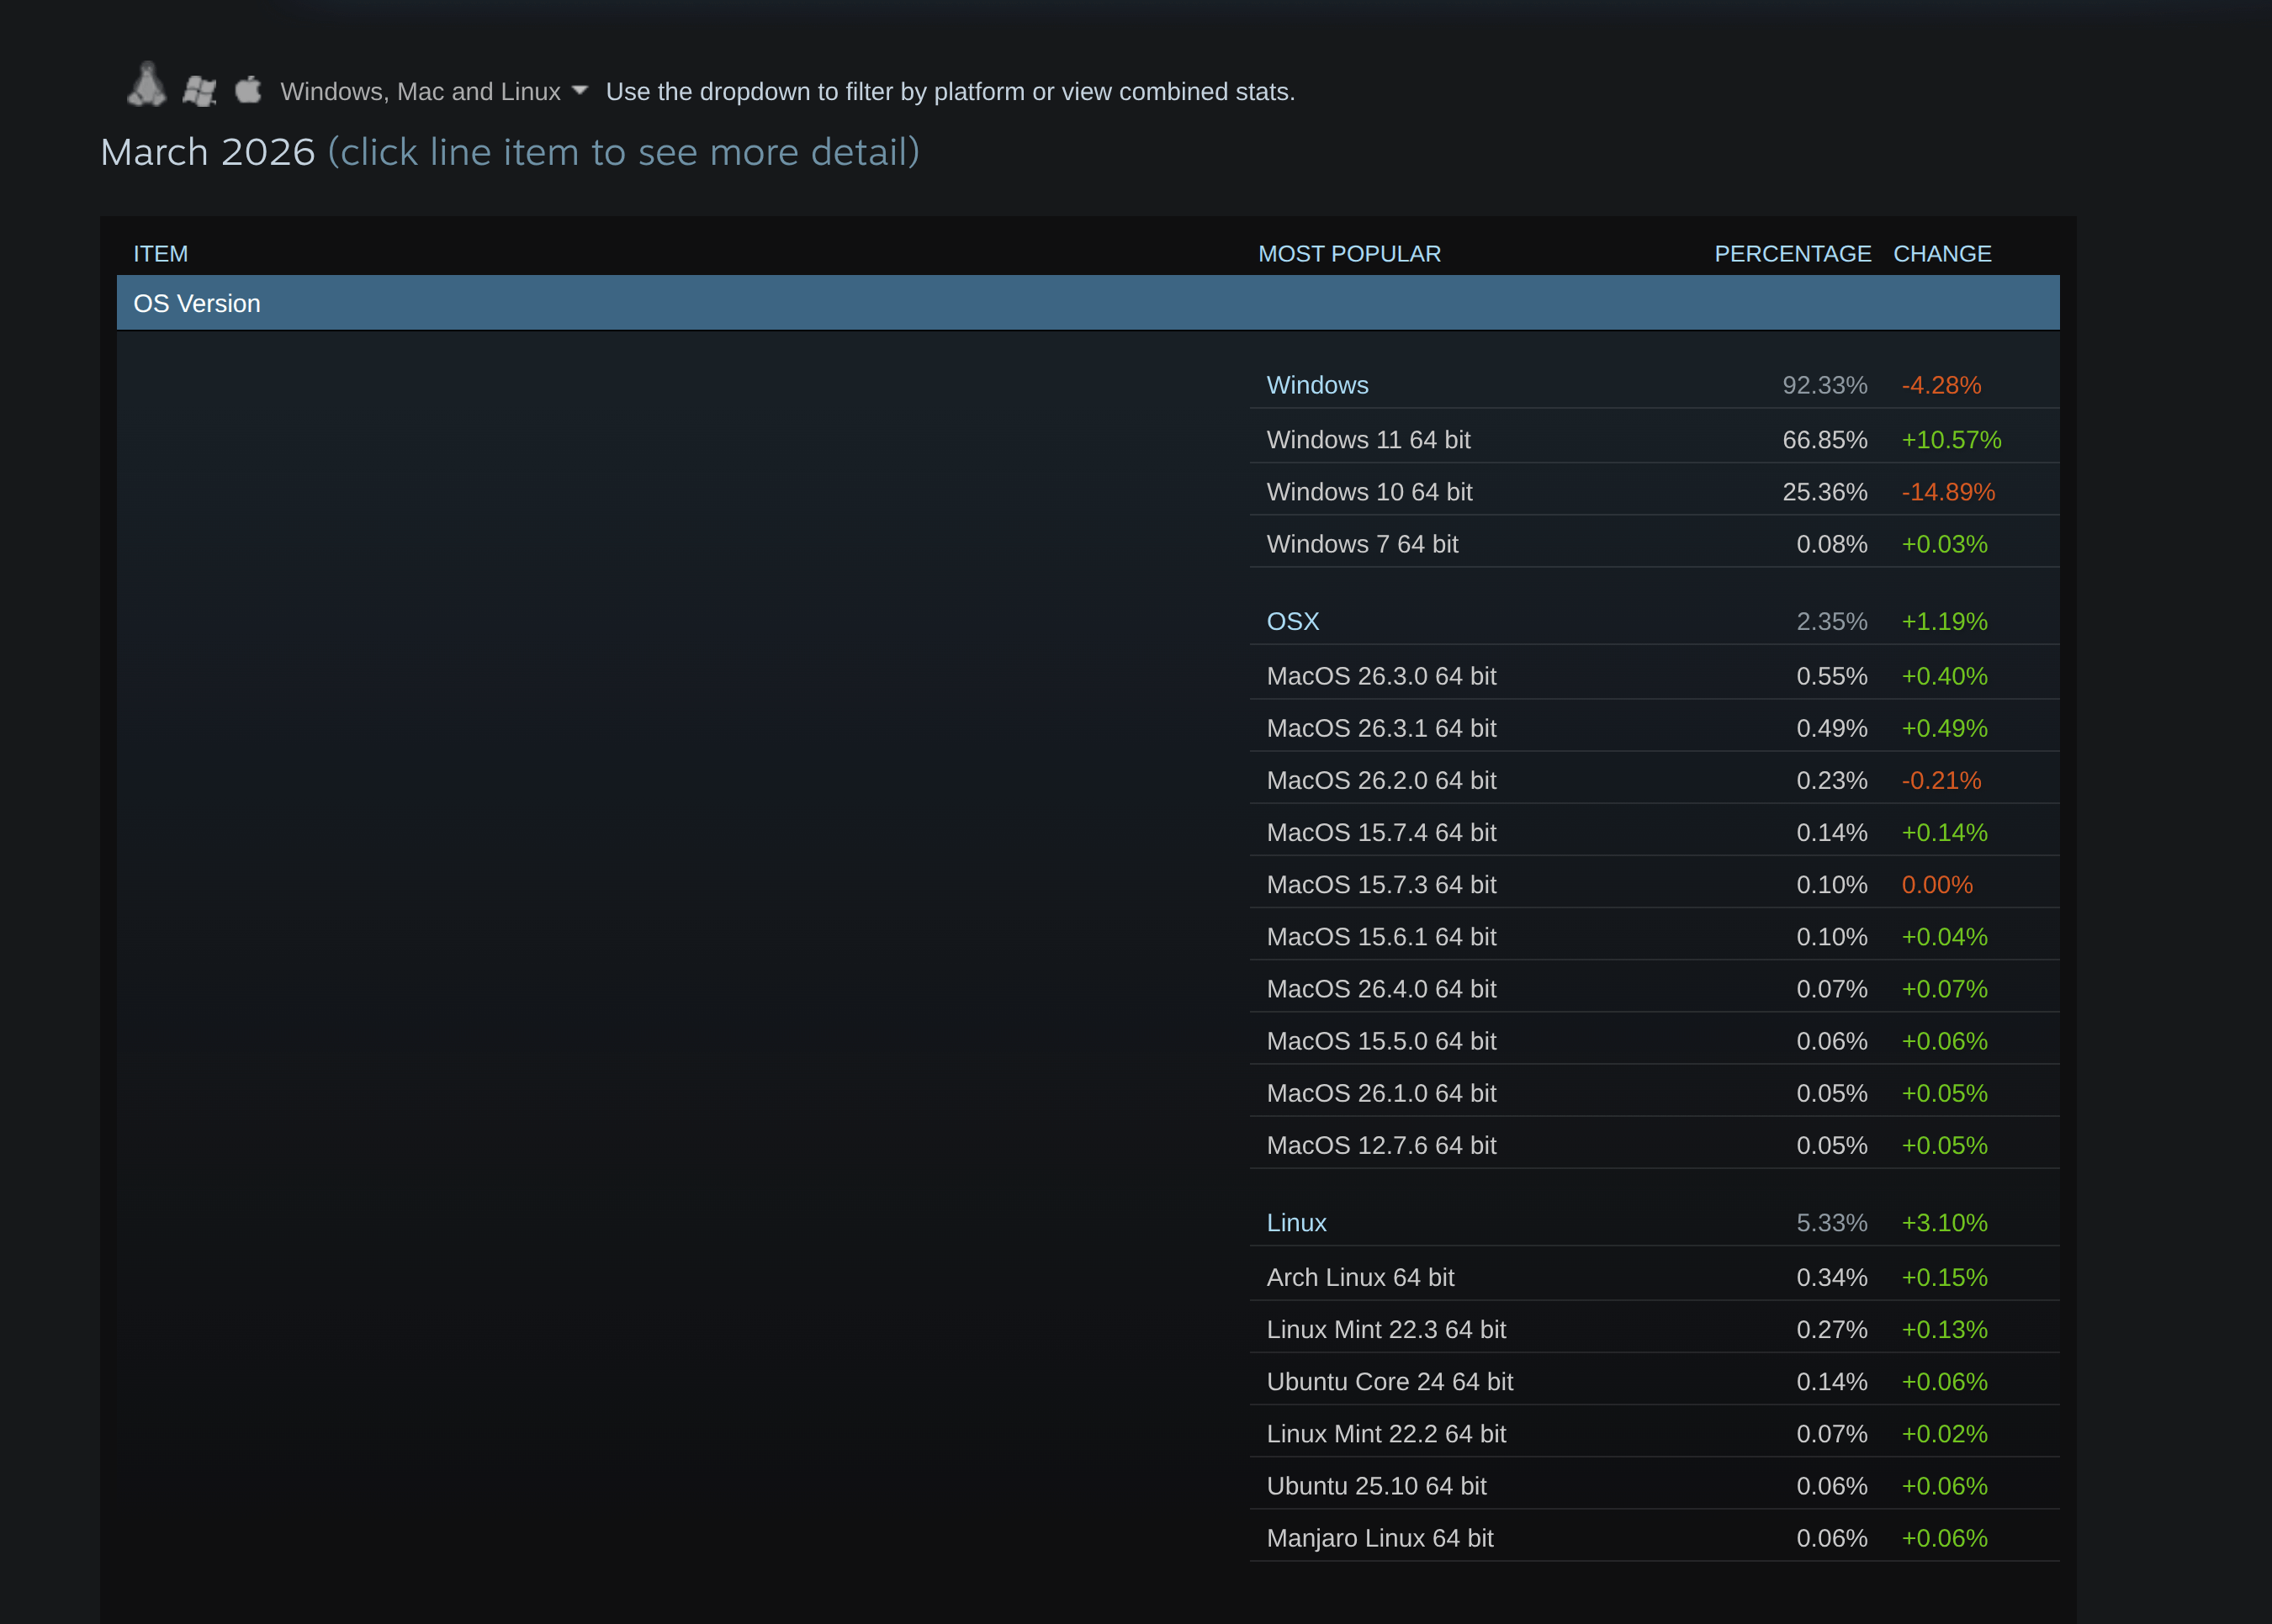Click the platform dropdown arrow
The width and height of the screenshot is (2272, 1624).
(579, 91)
